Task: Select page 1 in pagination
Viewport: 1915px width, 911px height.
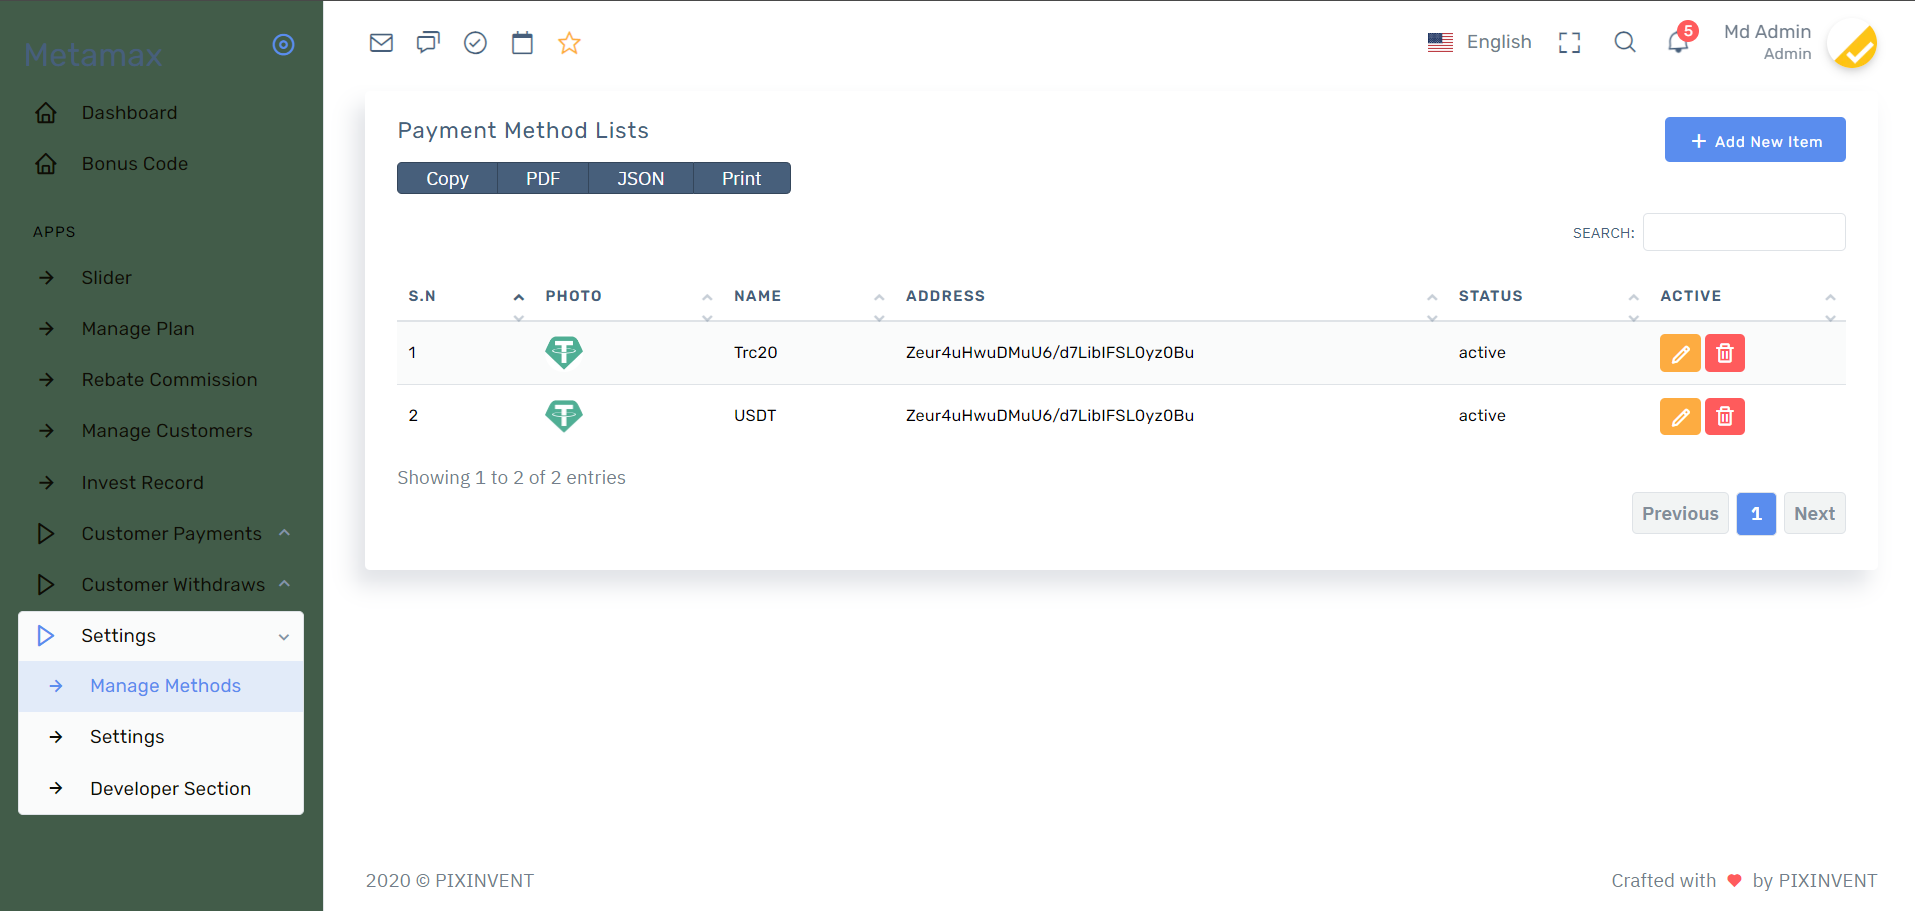Action: pos(1756,514)
